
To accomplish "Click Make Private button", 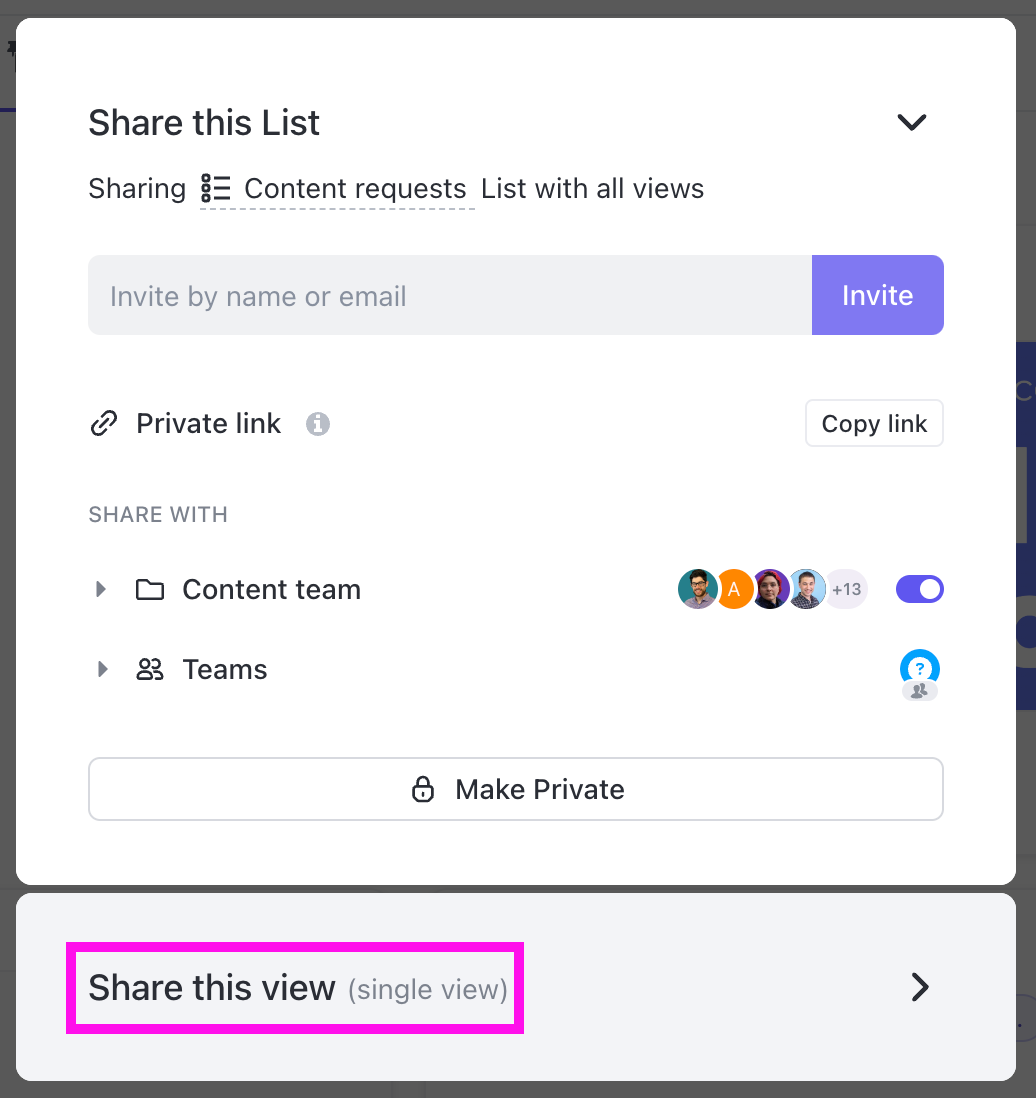I will [x=516, y=789].
